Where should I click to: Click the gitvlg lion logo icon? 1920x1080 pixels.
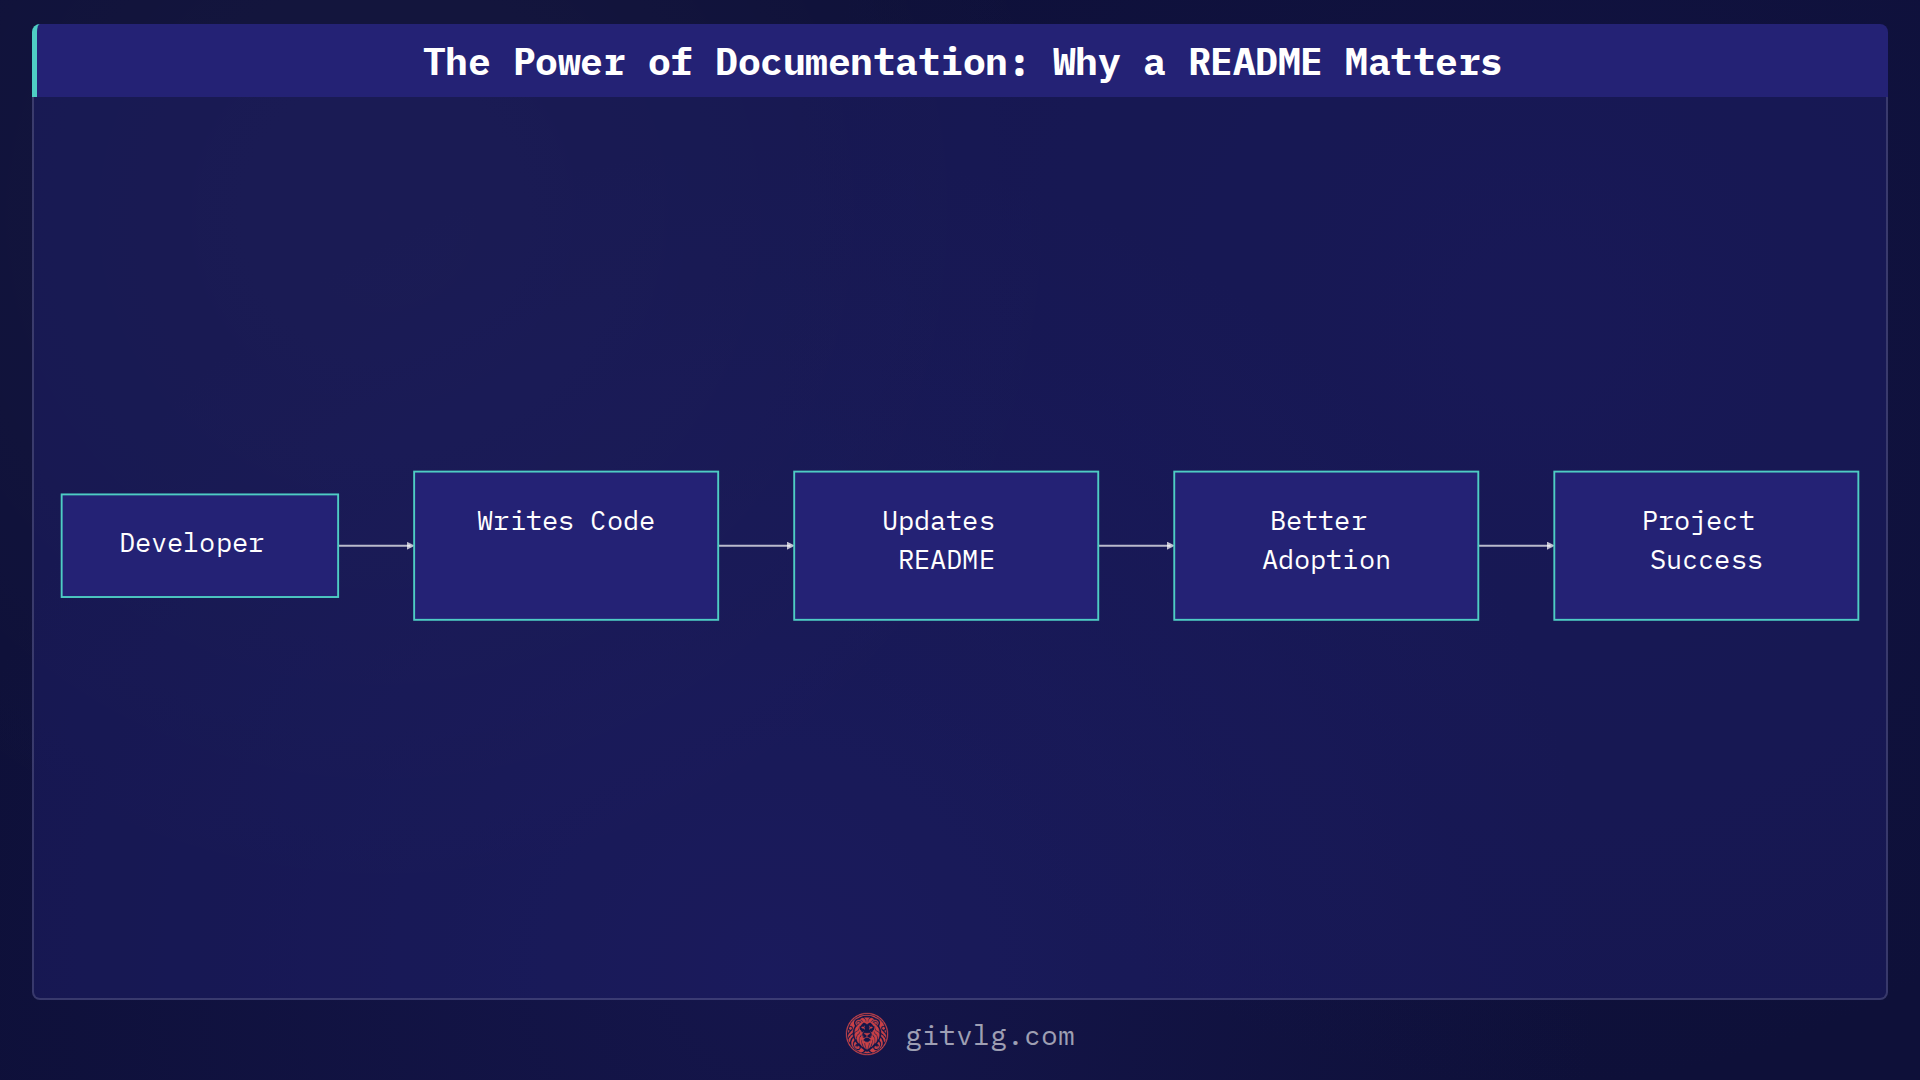866,1035
